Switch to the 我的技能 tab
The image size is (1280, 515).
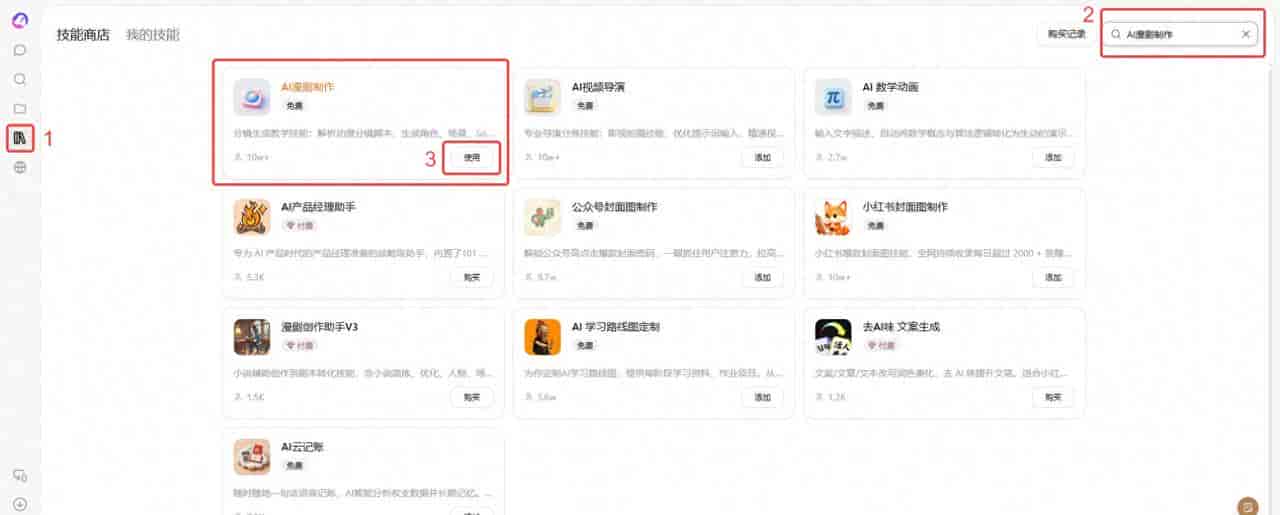coord(152,34)
